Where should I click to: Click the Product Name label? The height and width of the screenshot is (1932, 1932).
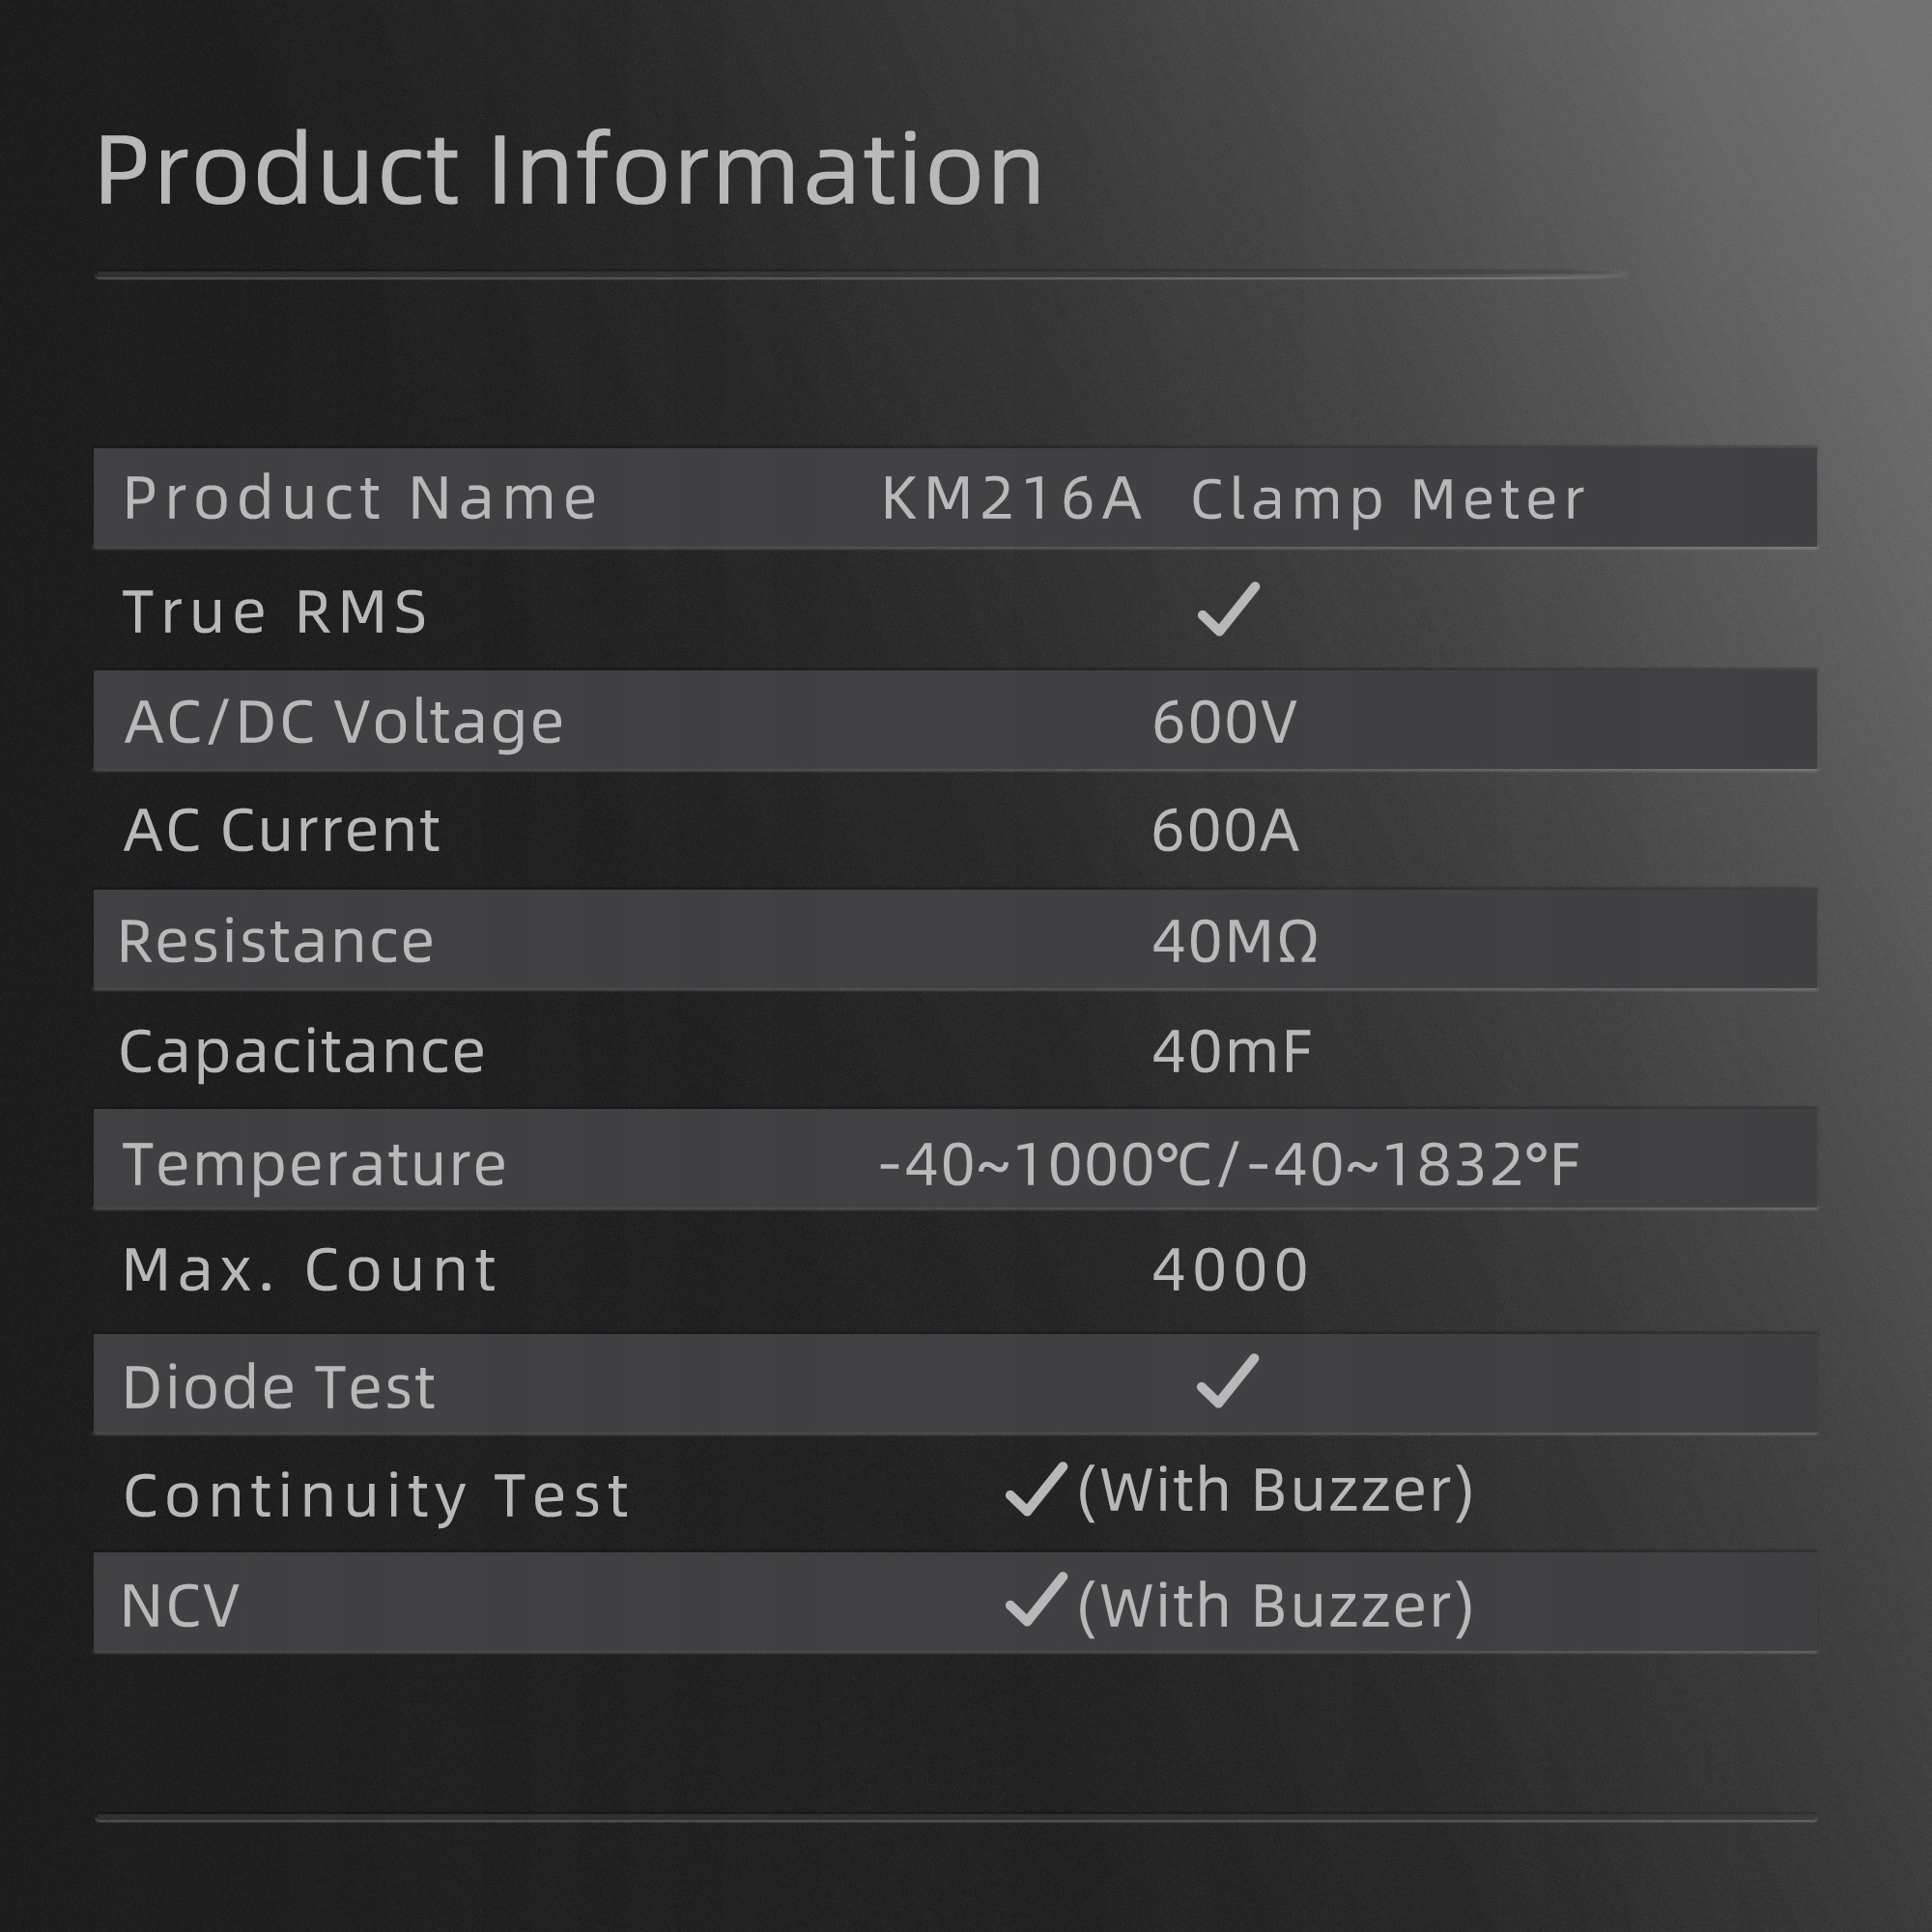(x=360, y=498)
